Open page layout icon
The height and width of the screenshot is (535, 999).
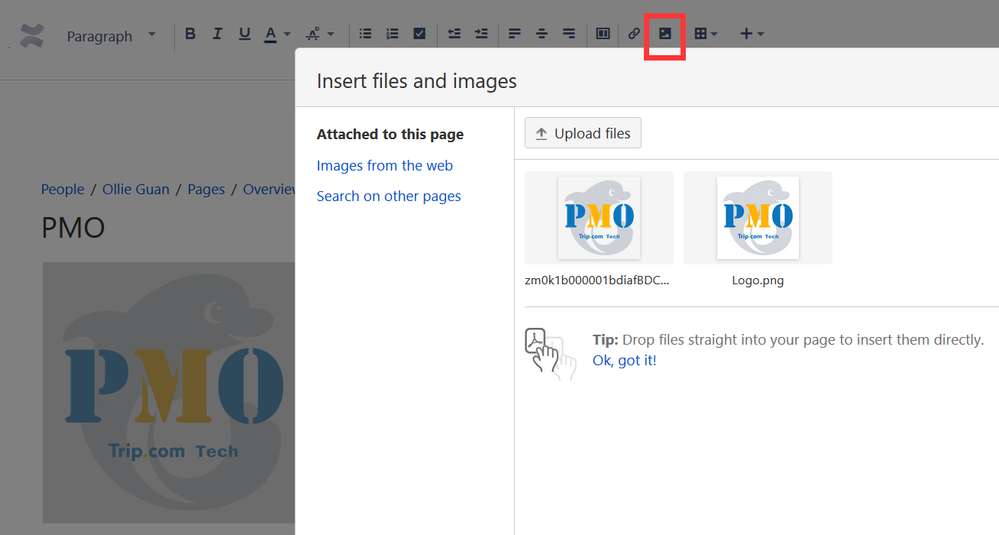(603, 34)
